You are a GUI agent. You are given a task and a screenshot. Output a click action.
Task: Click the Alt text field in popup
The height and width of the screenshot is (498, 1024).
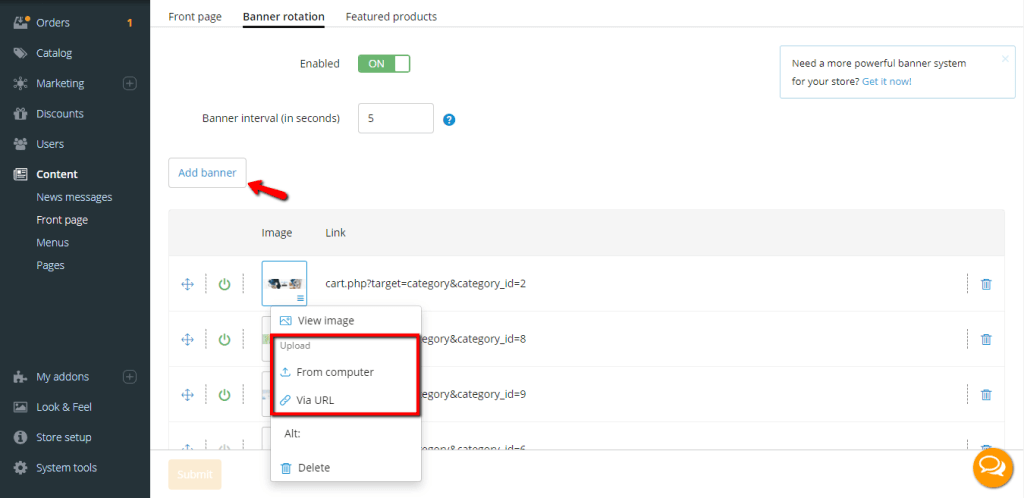coord(346,433)
